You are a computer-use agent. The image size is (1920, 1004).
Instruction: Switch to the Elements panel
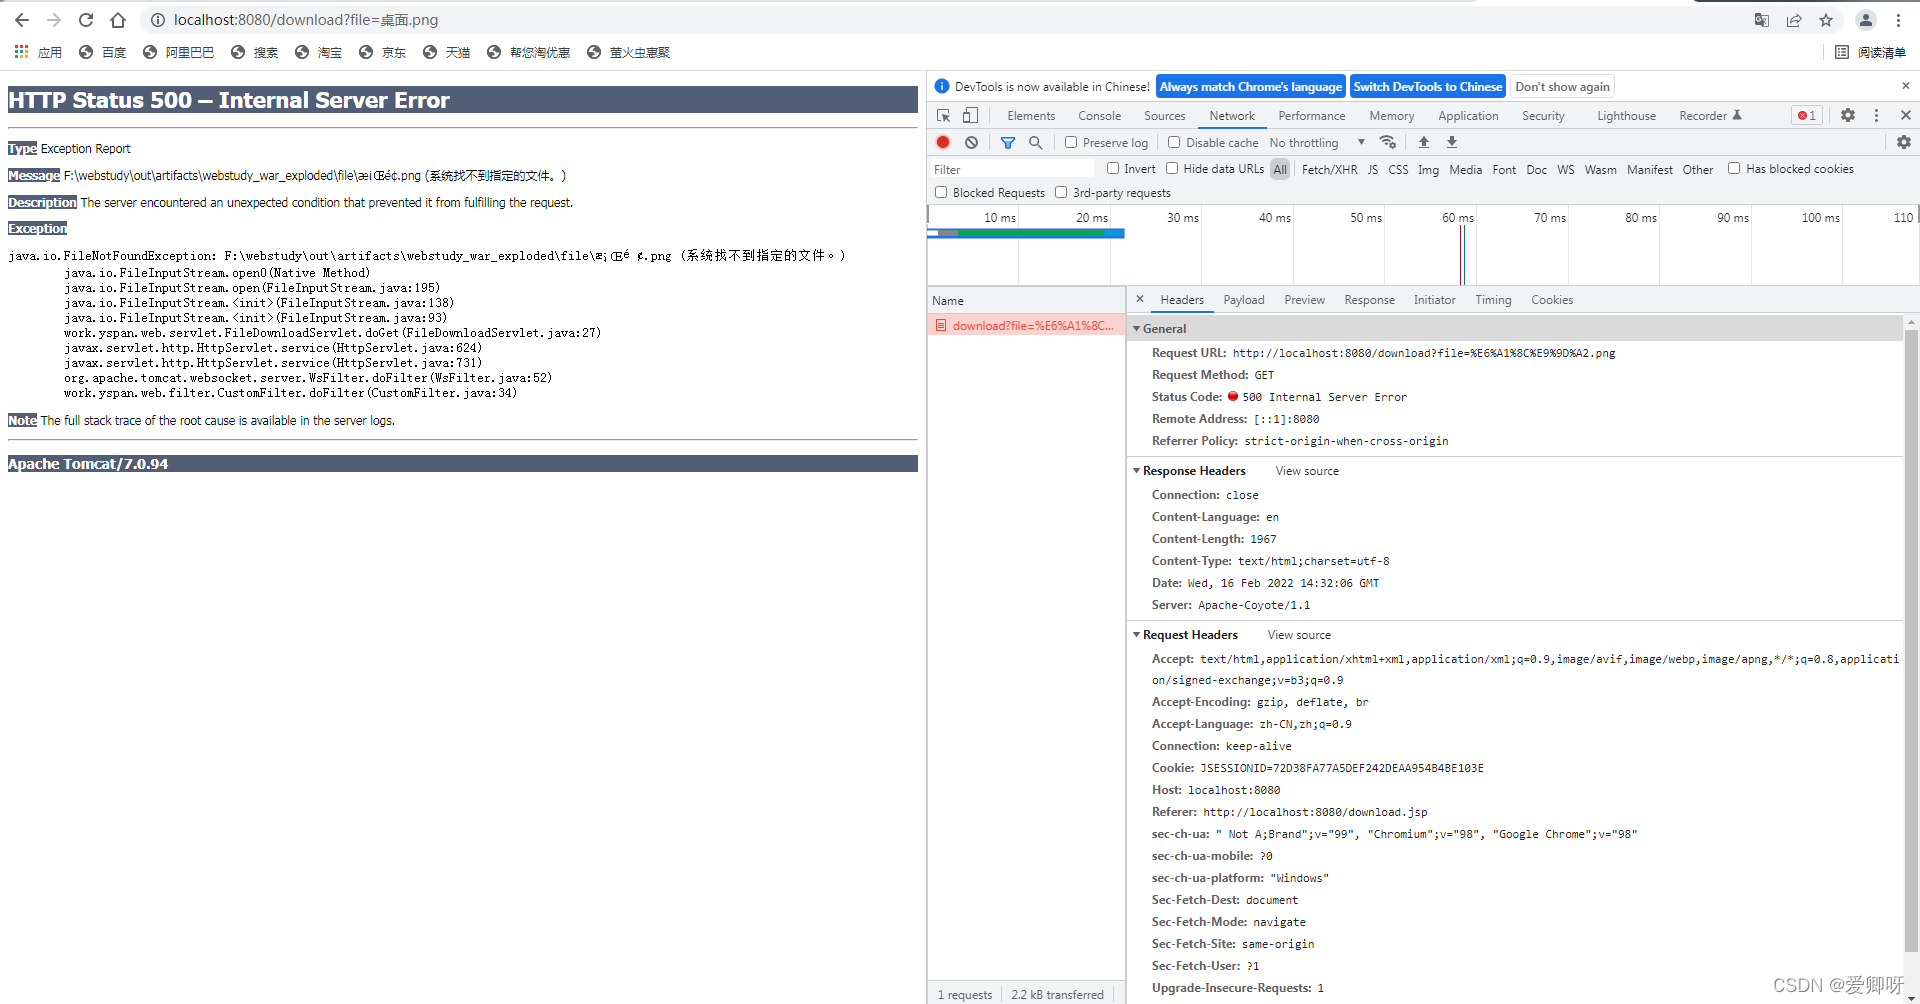[1031, 116]
